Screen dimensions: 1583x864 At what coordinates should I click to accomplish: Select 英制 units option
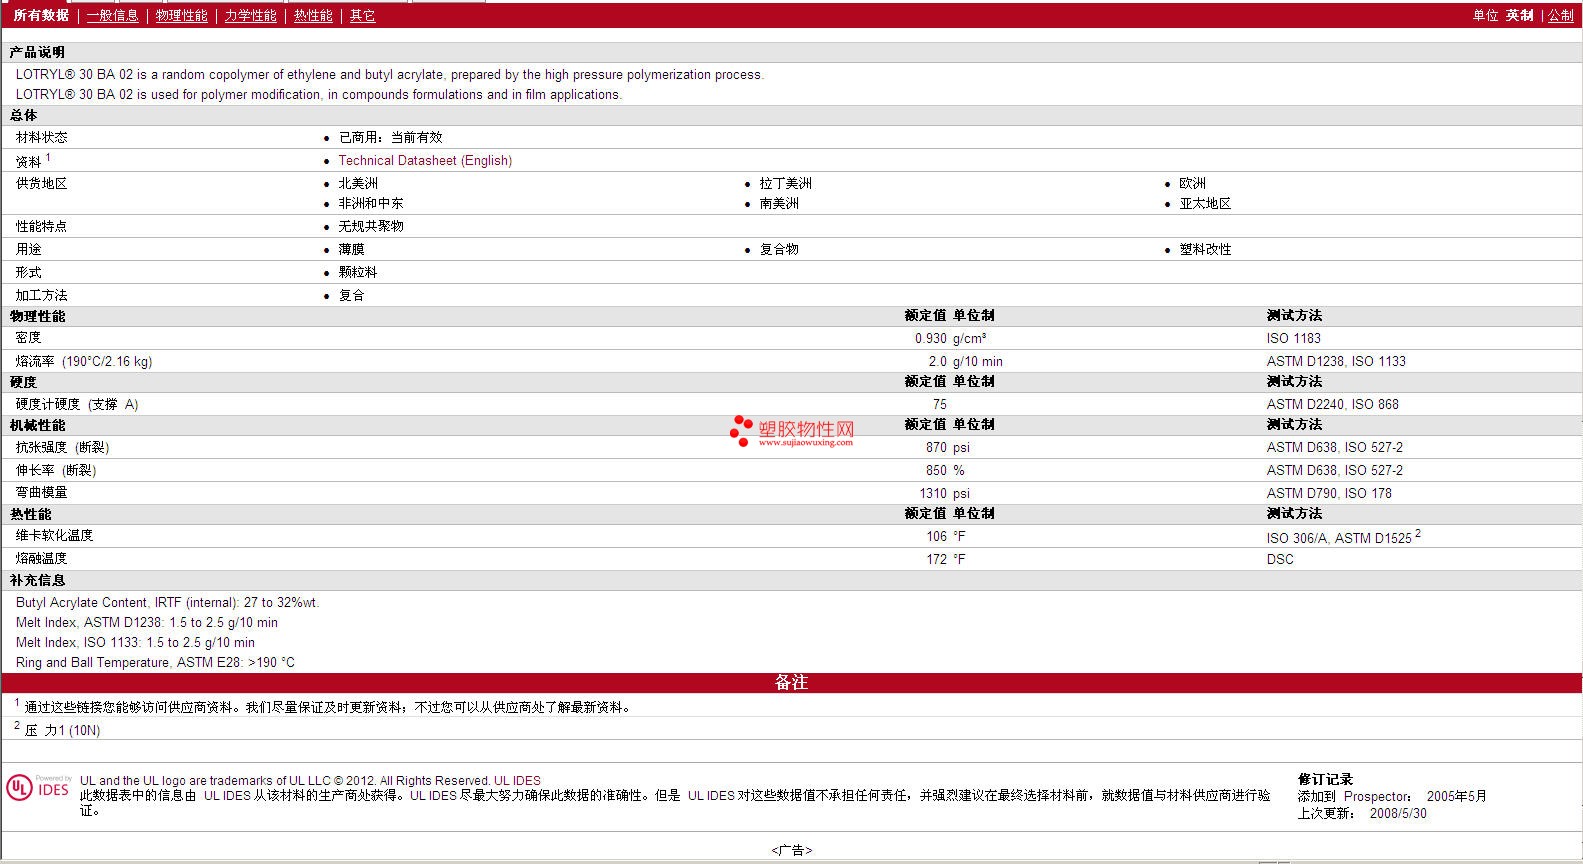point(1520,16)
